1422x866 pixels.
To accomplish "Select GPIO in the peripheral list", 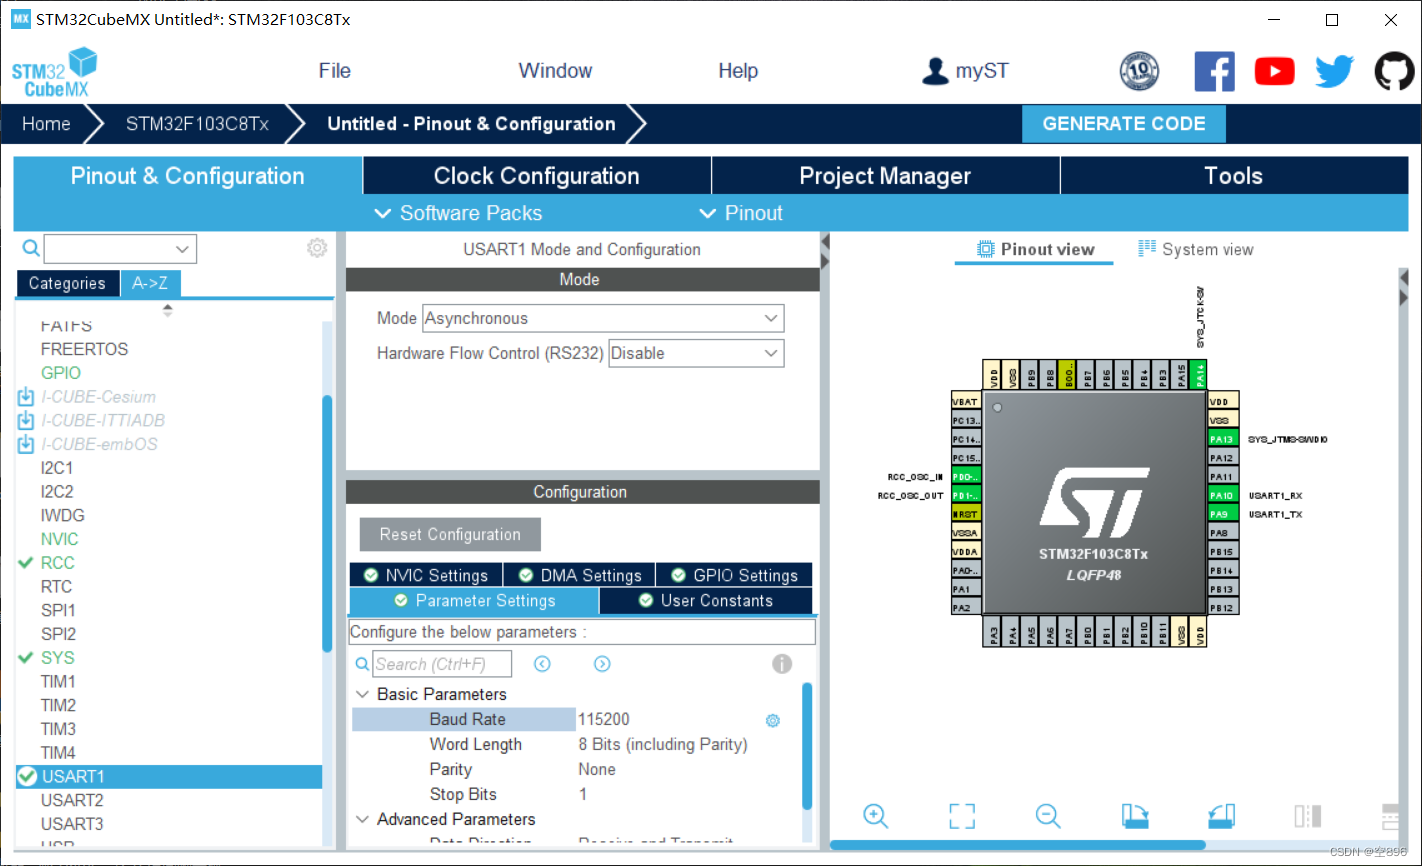I will click(x=61, y=373).
